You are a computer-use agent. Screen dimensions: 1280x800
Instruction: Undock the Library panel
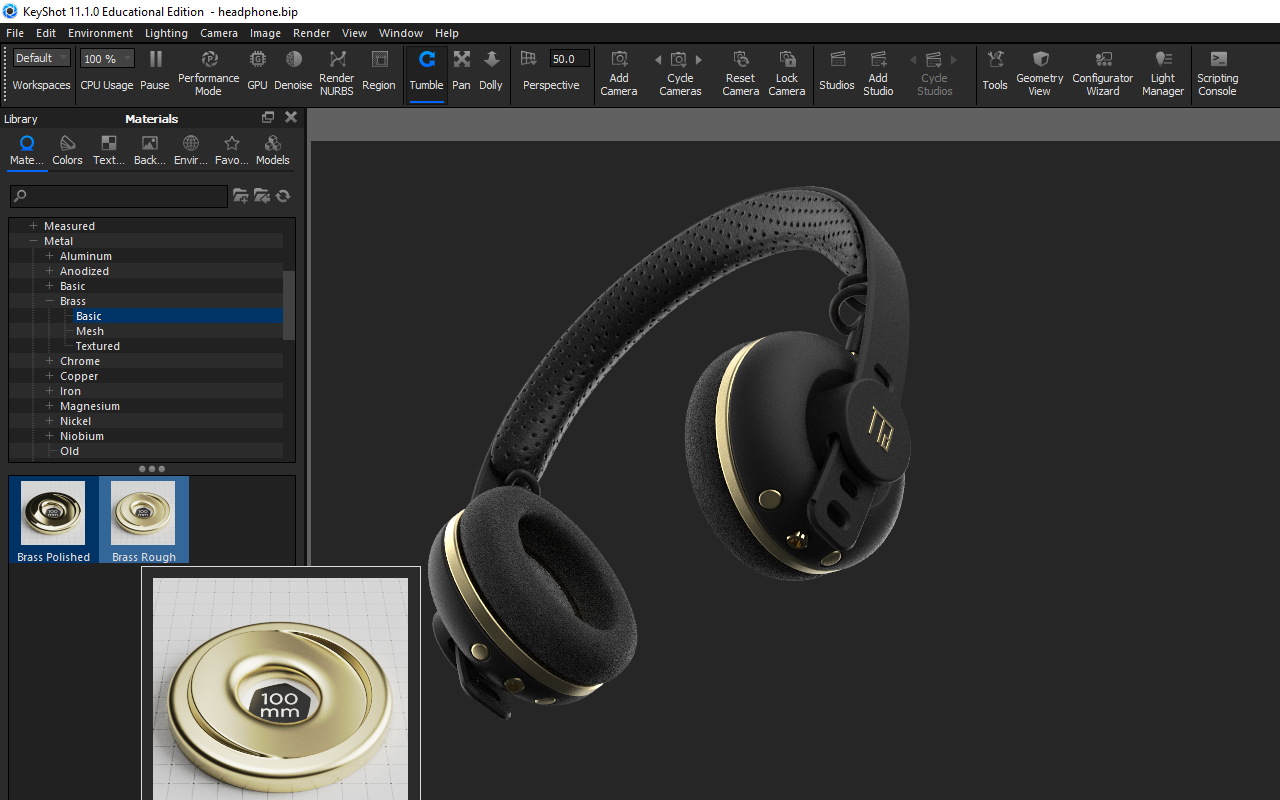[268, 118]
